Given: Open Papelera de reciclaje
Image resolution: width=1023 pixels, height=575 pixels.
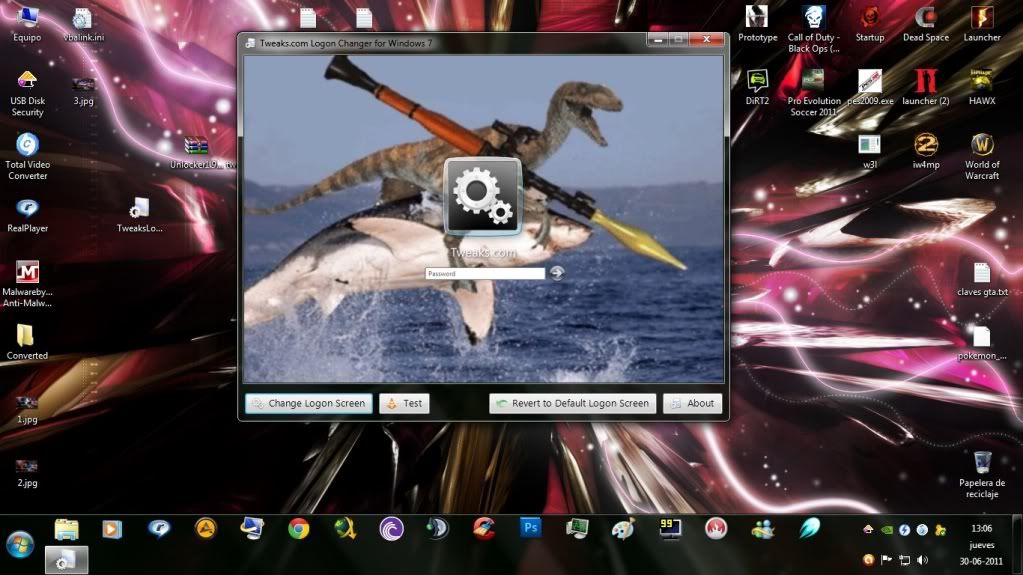Looking at the screenshot, I should (982, 474).
